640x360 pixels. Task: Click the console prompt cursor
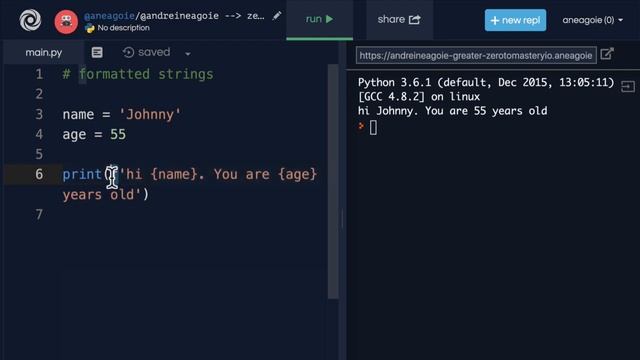pyautogui.click(x=373, y=127)
